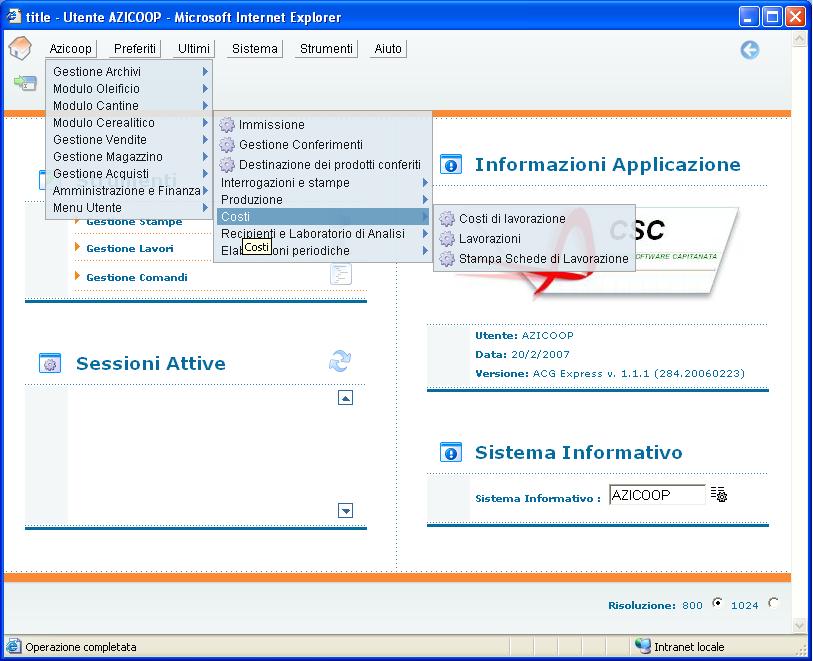Click the list-gear icon next to AZICOOP field
The image size is (813, 661).
click(x=719, y=494)
